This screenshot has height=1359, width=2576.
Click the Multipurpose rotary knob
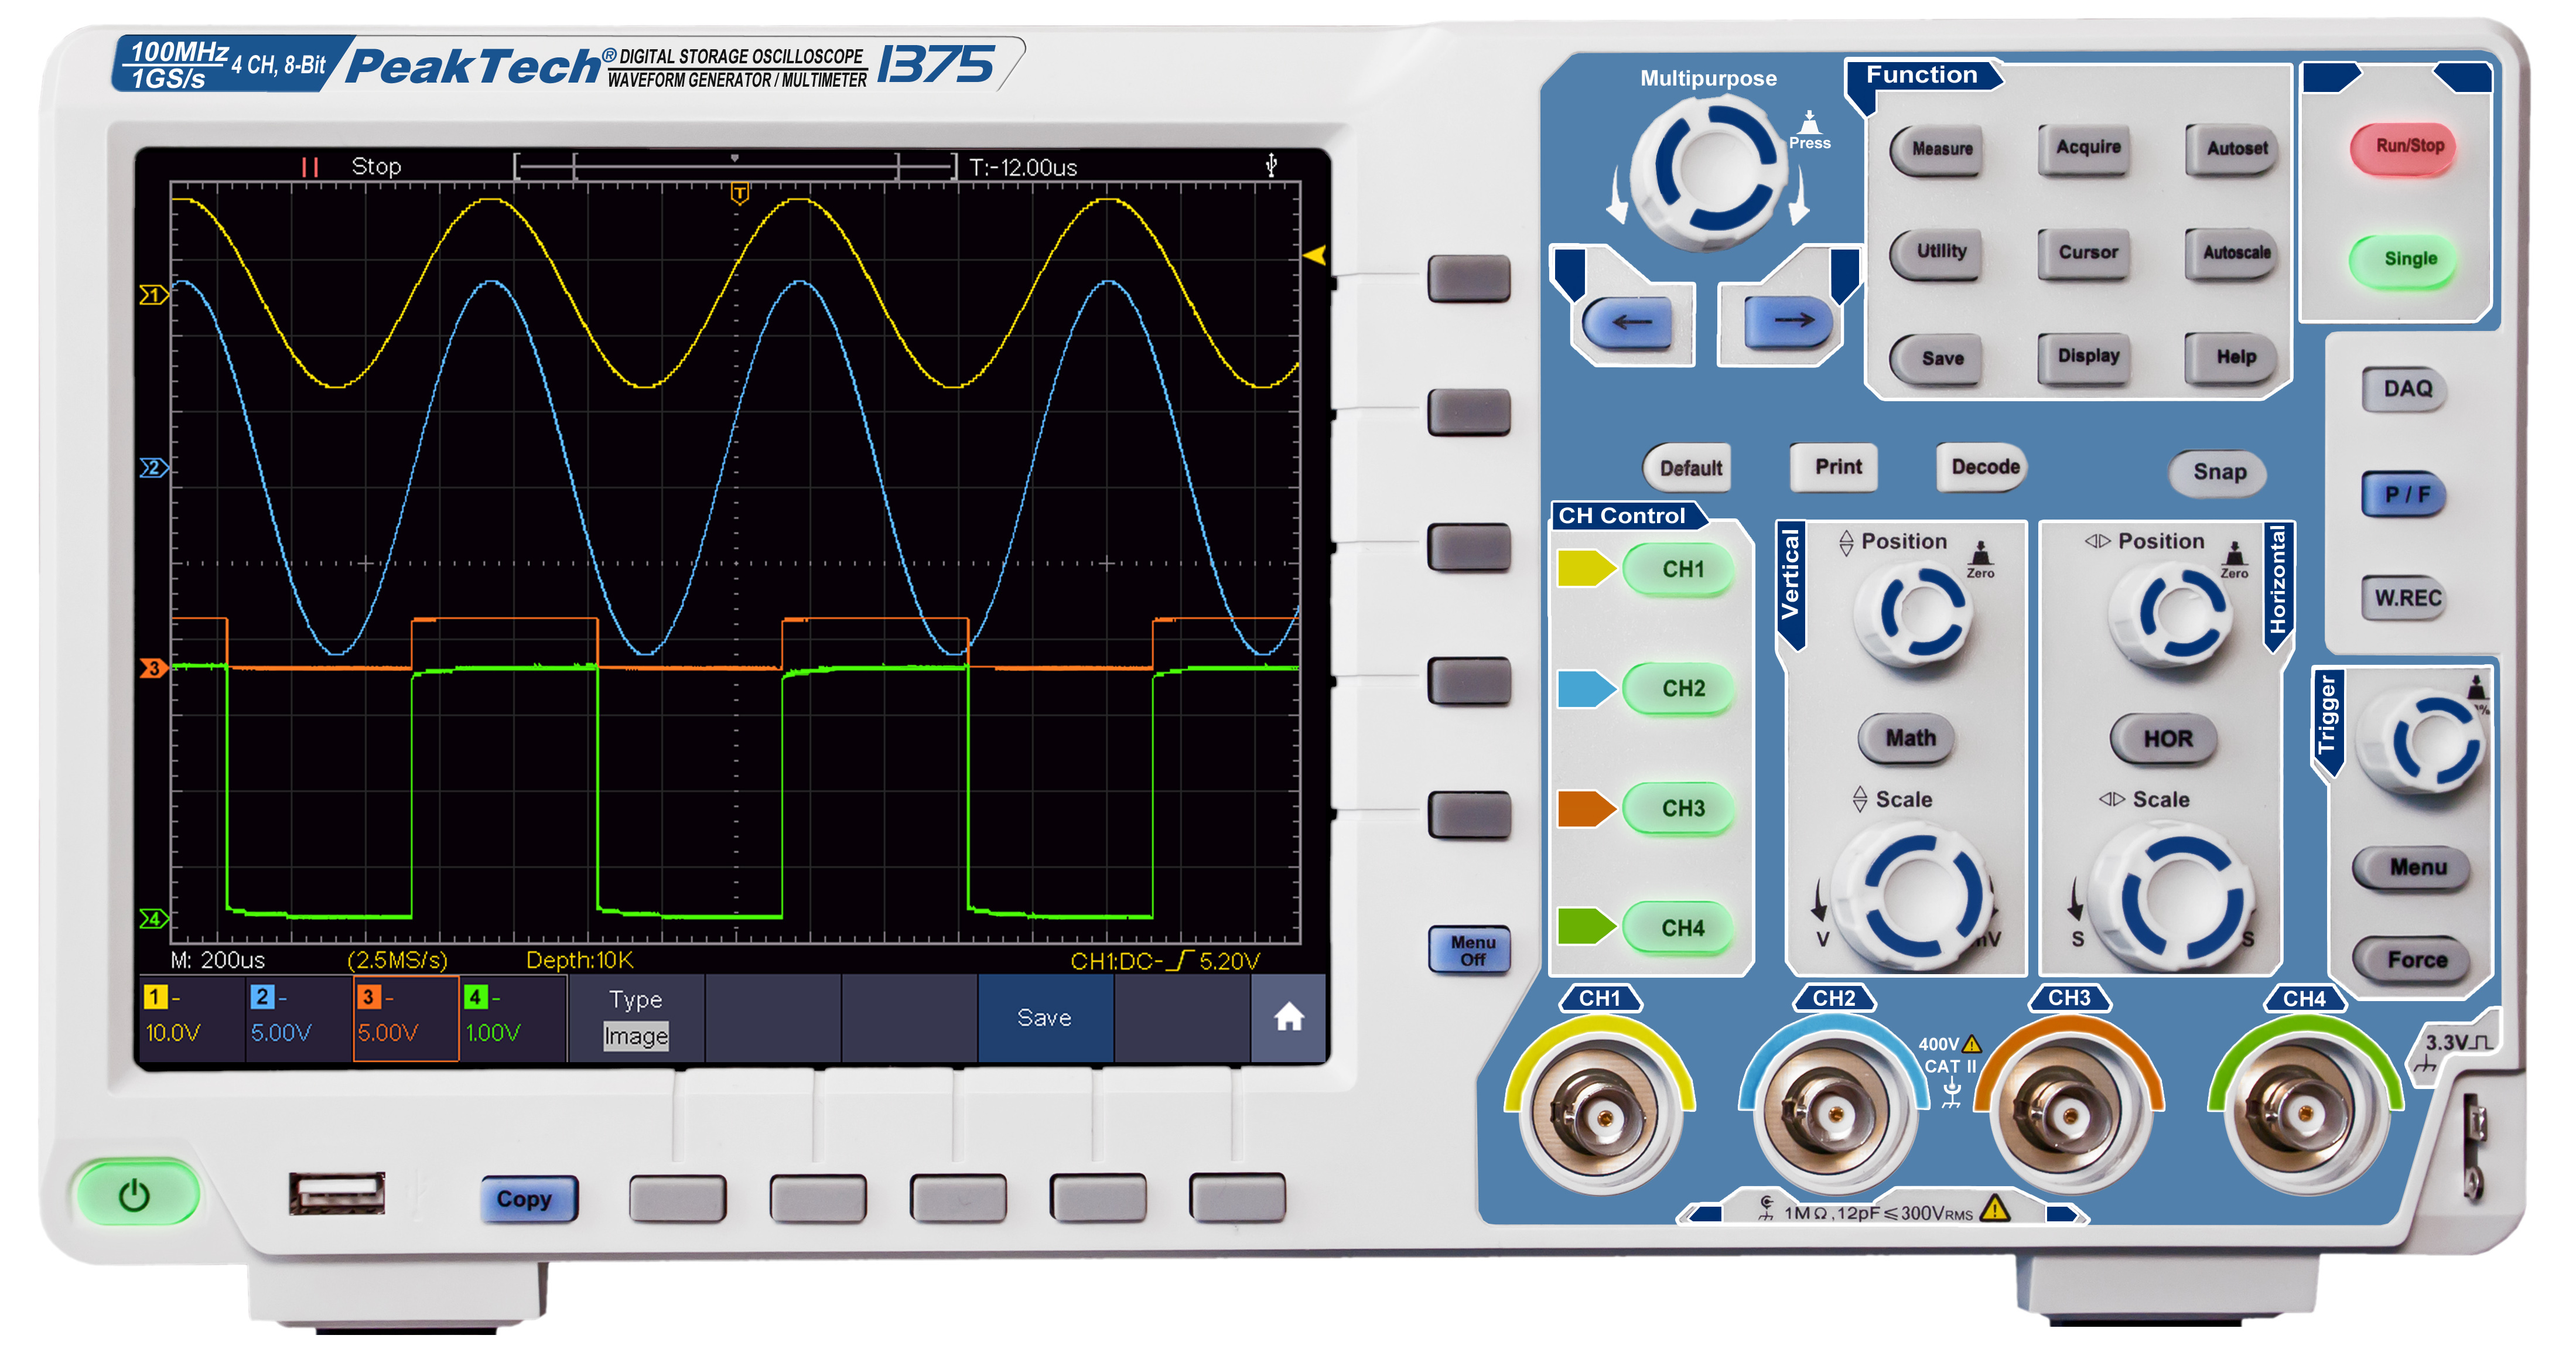pyautogui.click(x=1710, y=172)
